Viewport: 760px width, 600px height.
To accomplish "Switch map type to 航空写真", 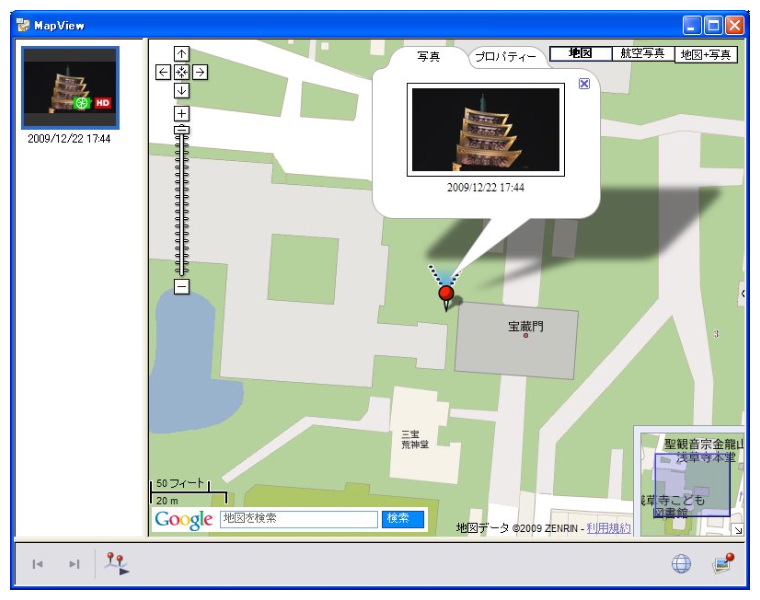I will tap(642, 54).
